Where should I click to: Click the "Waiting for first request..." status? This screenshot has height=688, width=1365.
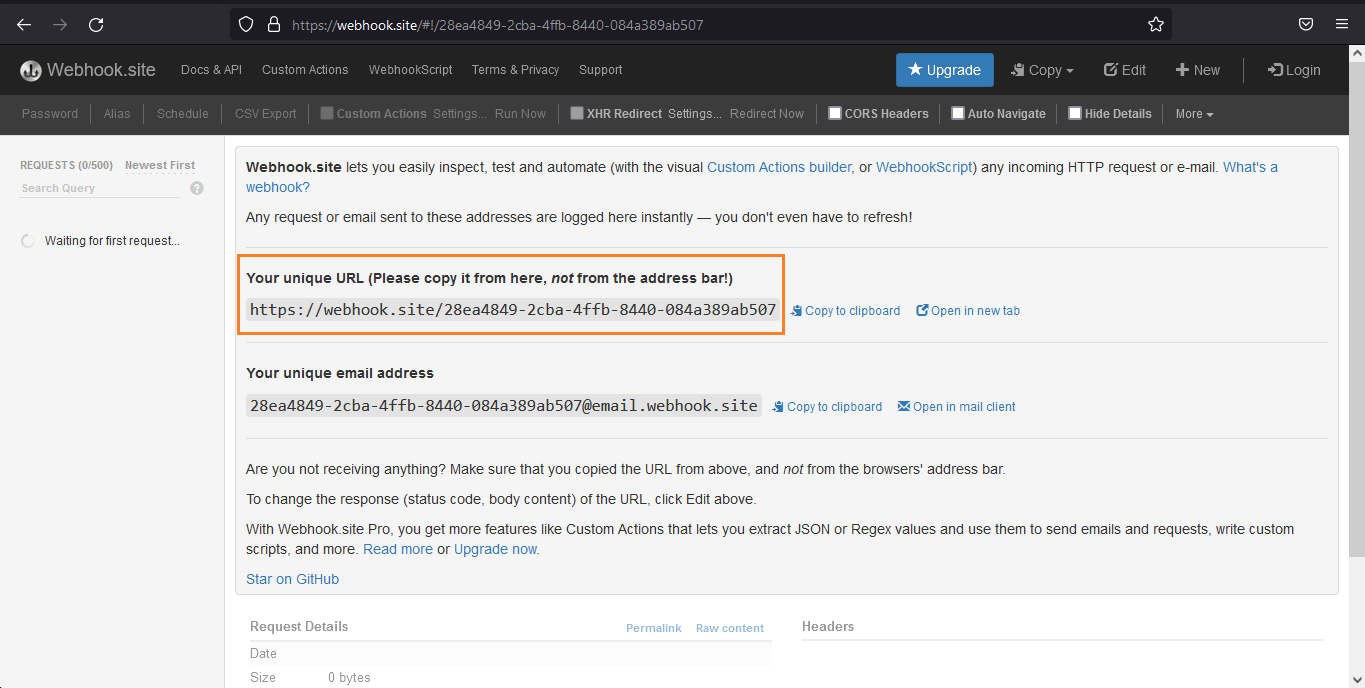112,241
